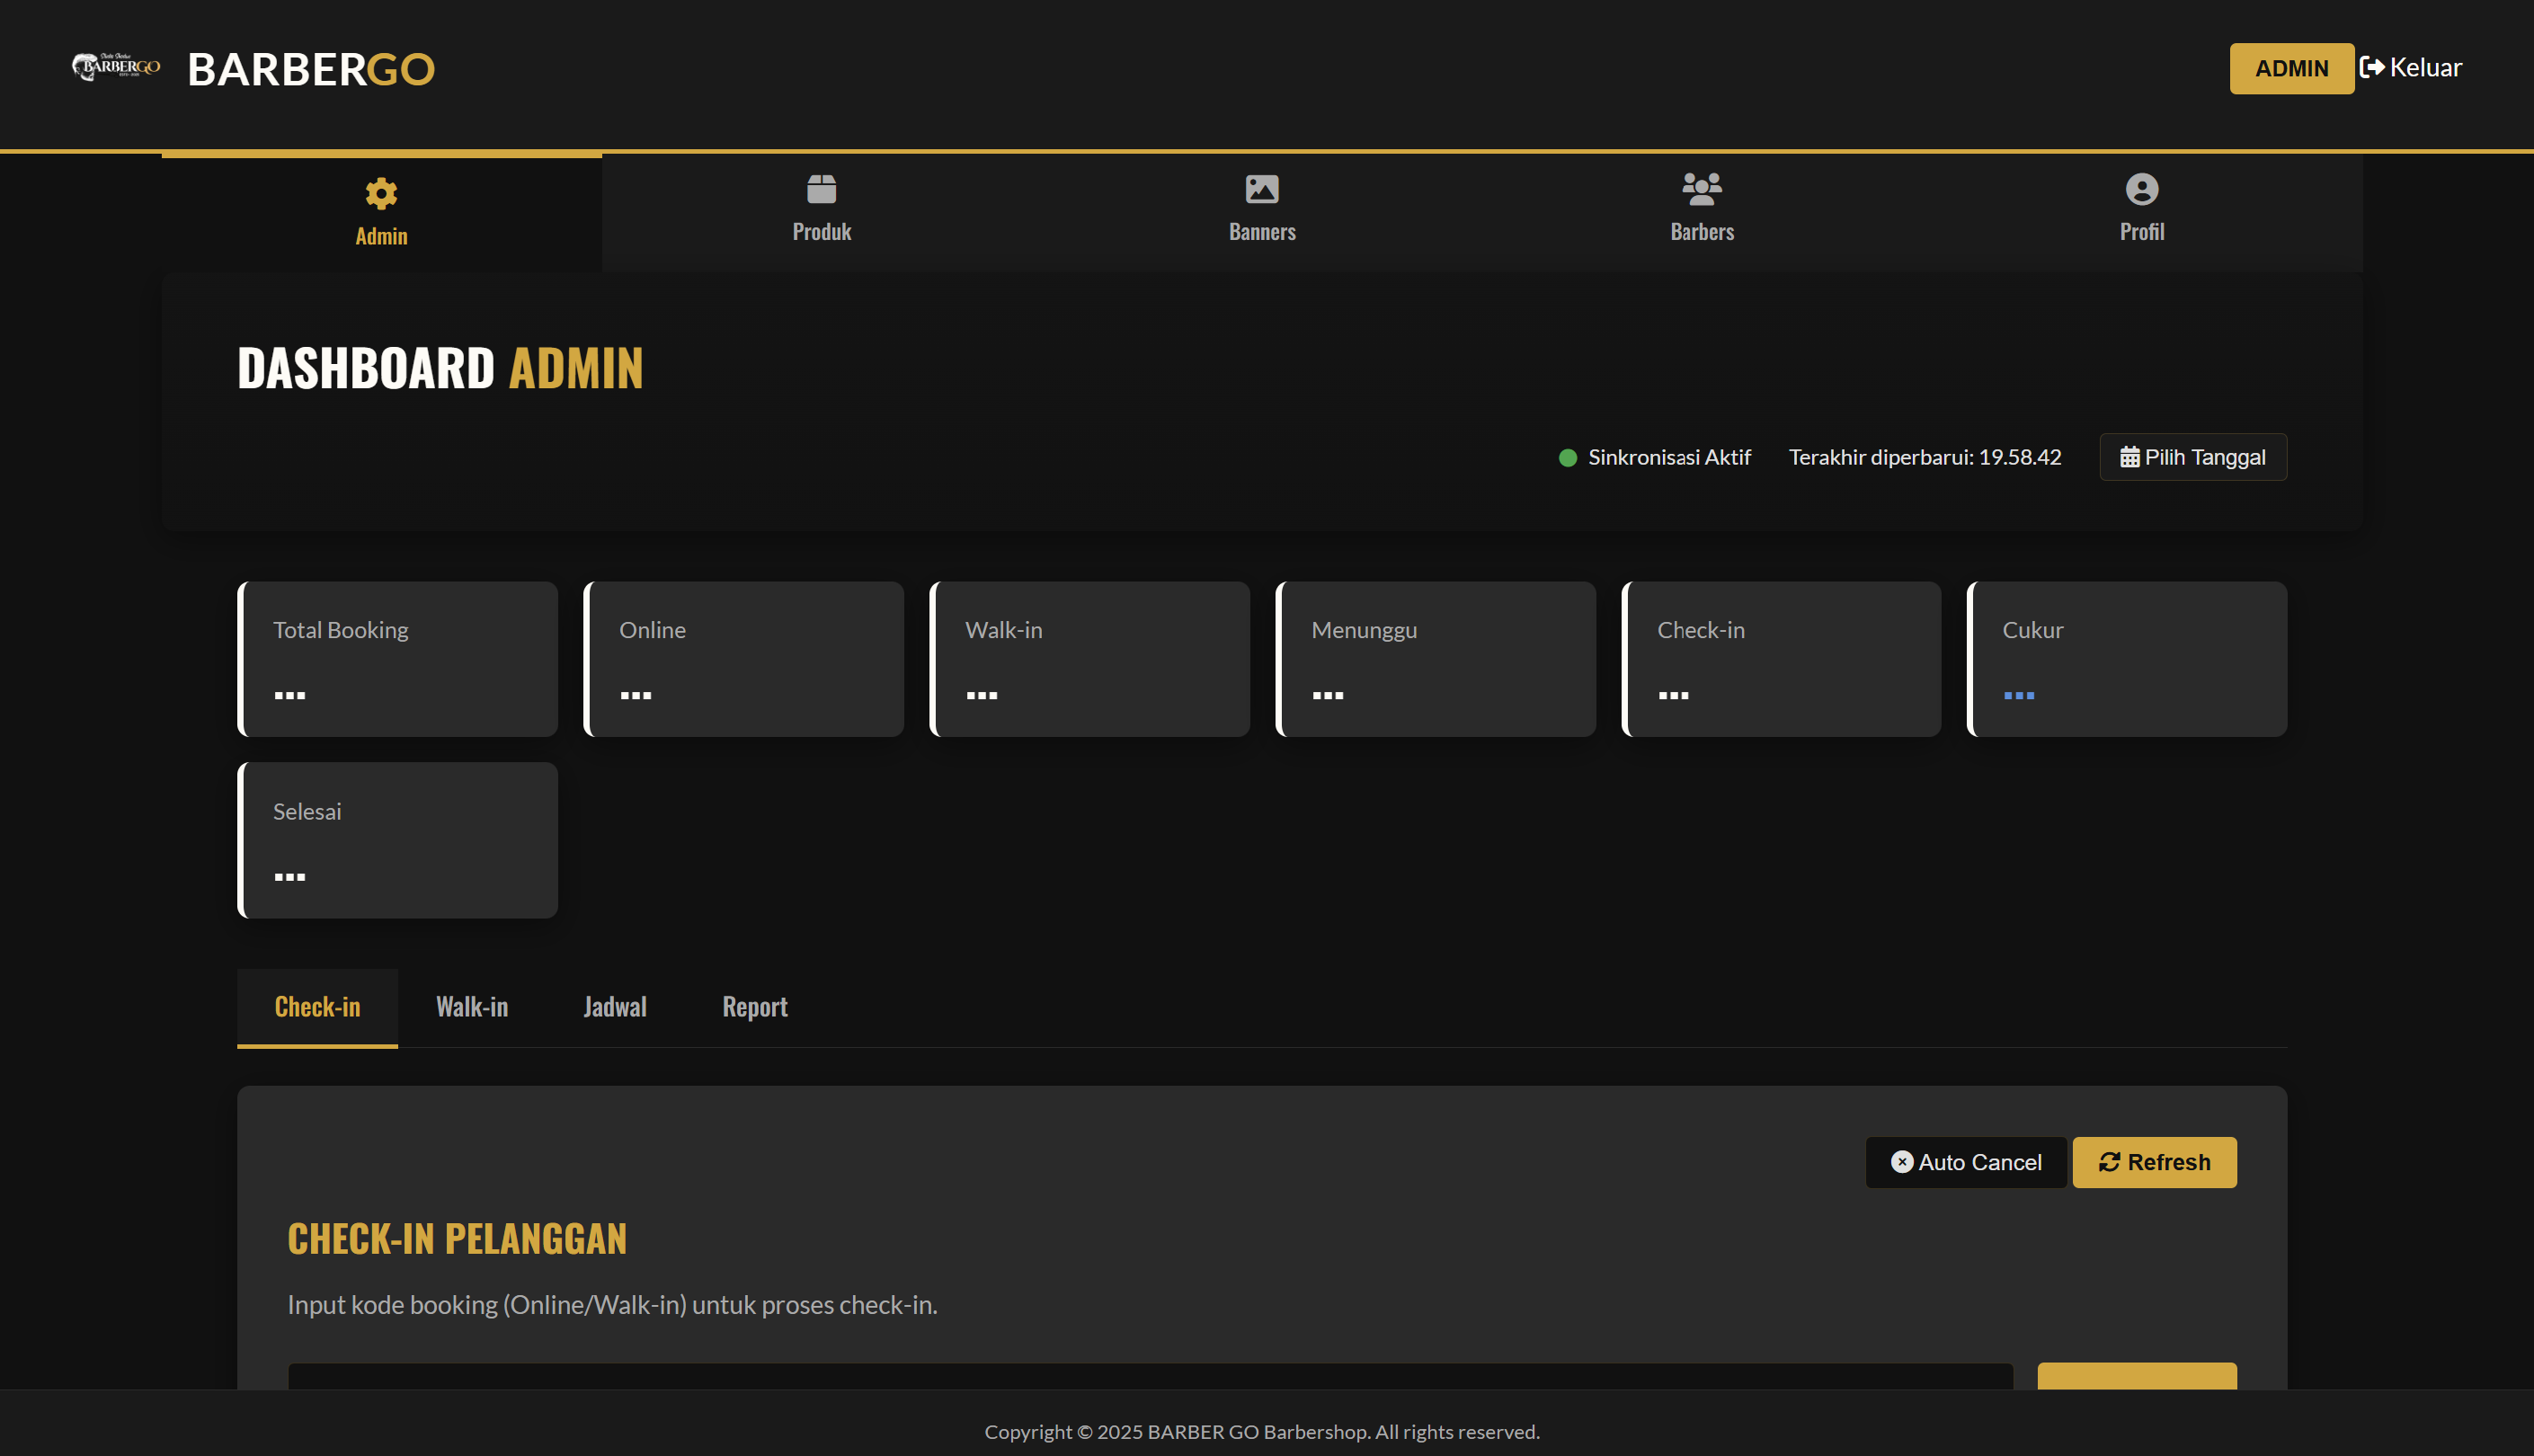Switch to the Report sub-tab
This screenshot has width=2534, height=1456.
click(755, 1007)
